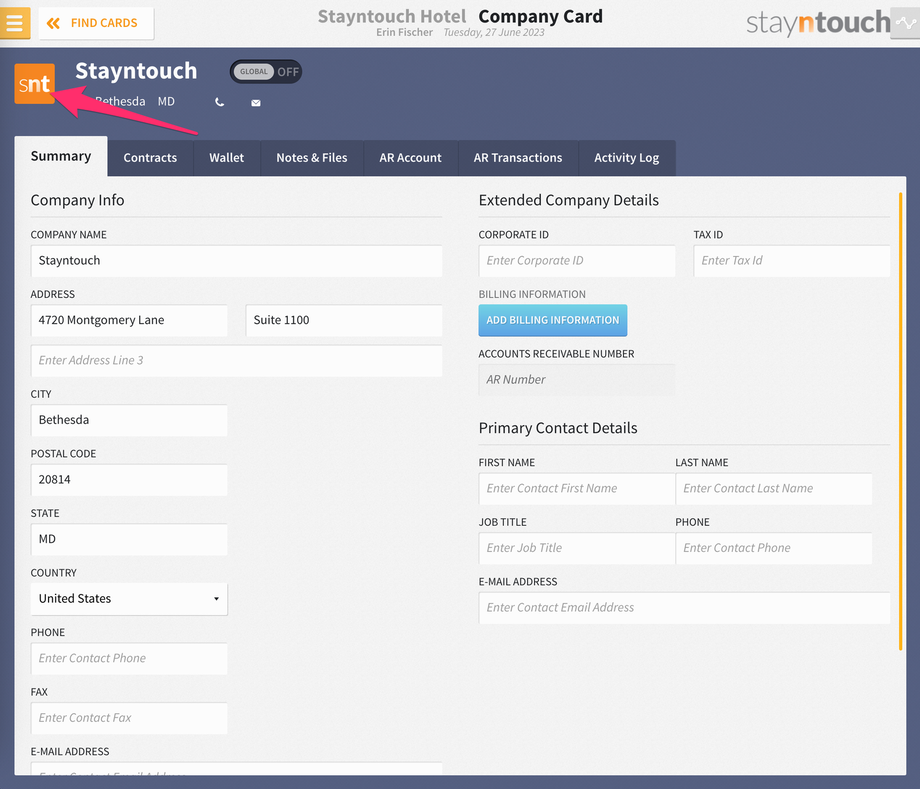Switch to the Summary tab

61,157
